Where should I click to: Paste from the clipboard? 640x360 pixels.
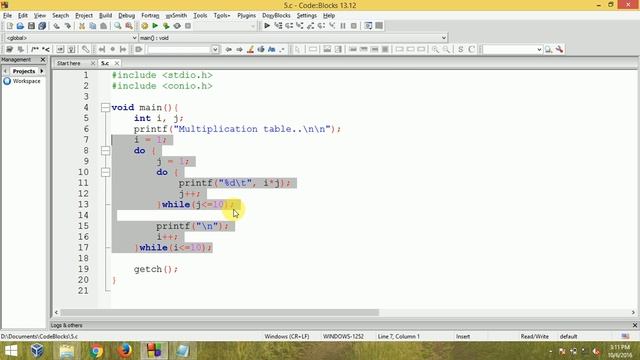[104, 26]
